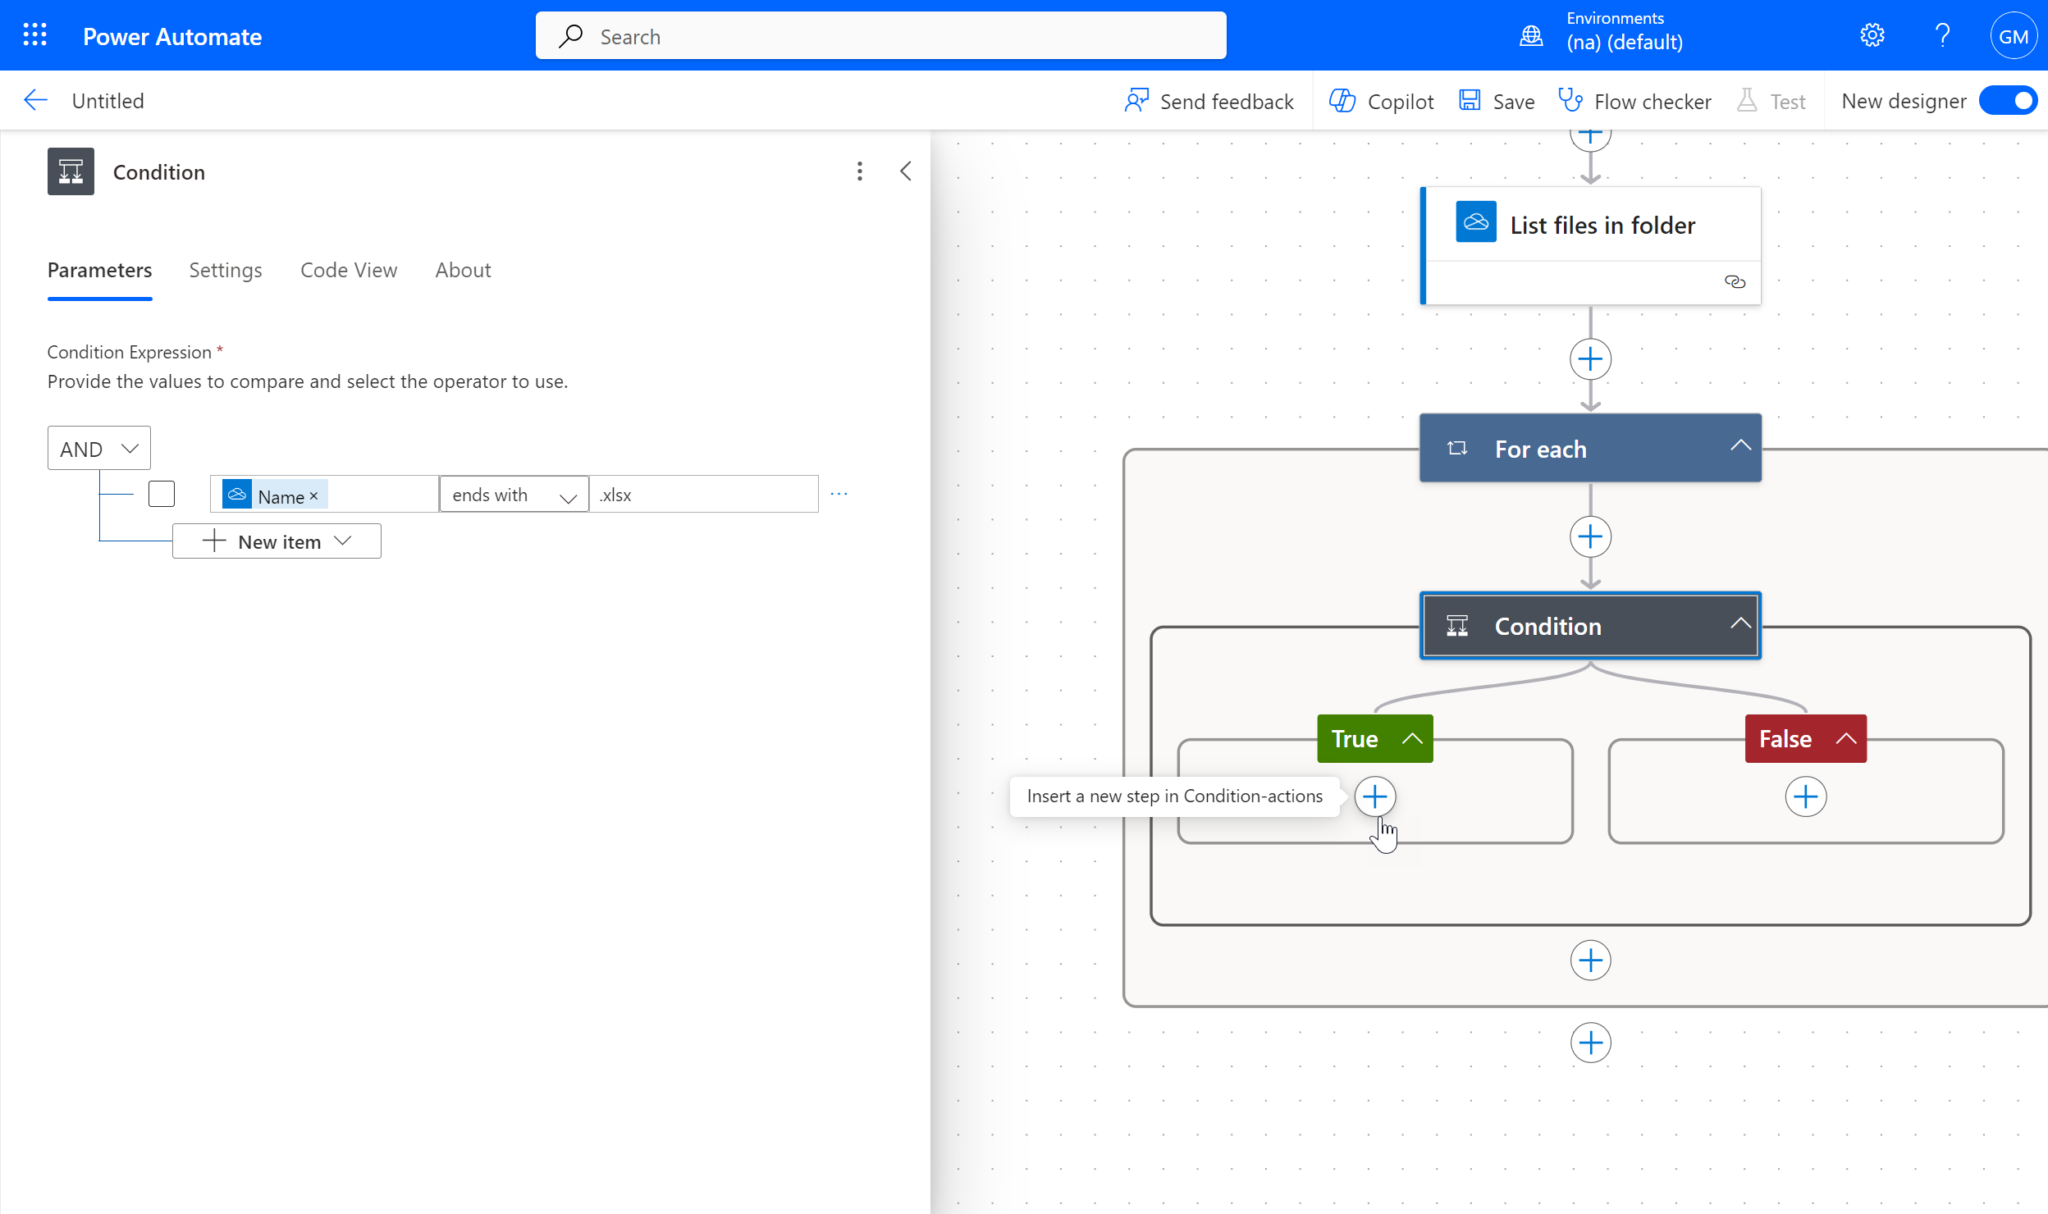Click the help question mark icon
2048x1214 pixels.
pyautogui.click(x=1942, y=36)
